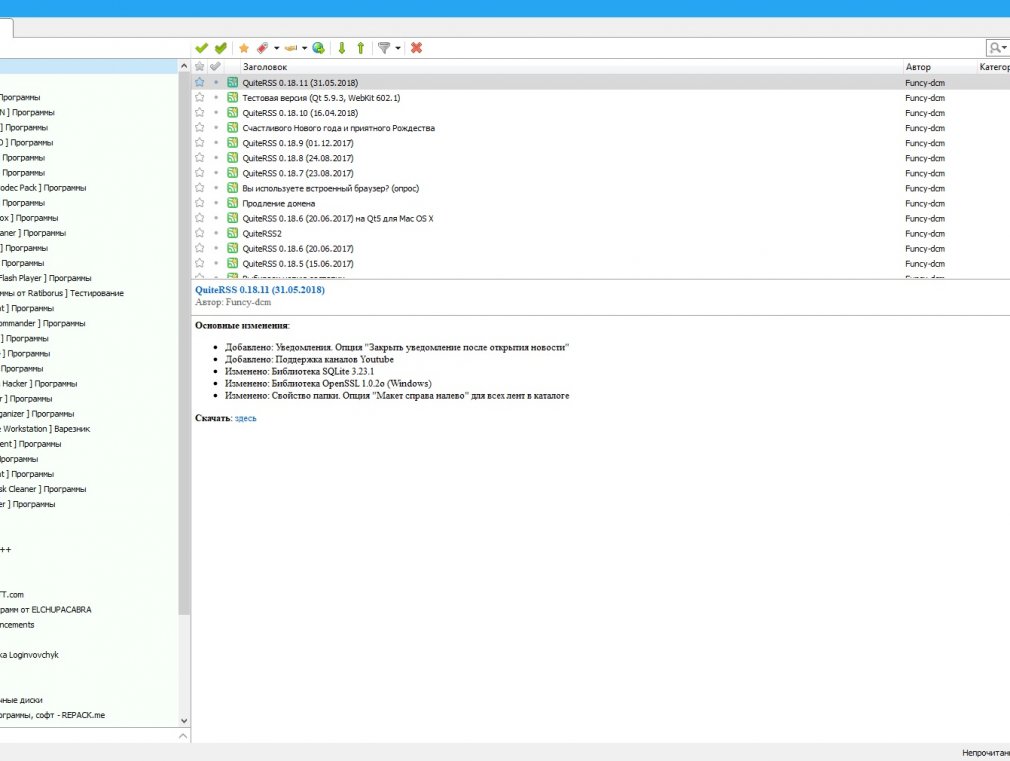
Task: Select news 'QuiteRSS 0.18.9 (01.12.2017)'
Action: [298, 143]
